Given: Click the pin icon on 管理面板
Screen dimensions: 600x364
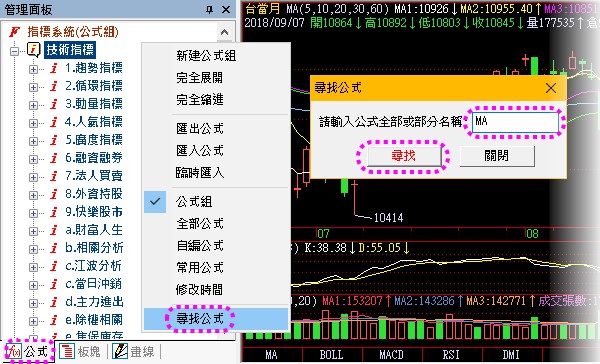Looking at the screenshot, I should (x=209, y=10).
